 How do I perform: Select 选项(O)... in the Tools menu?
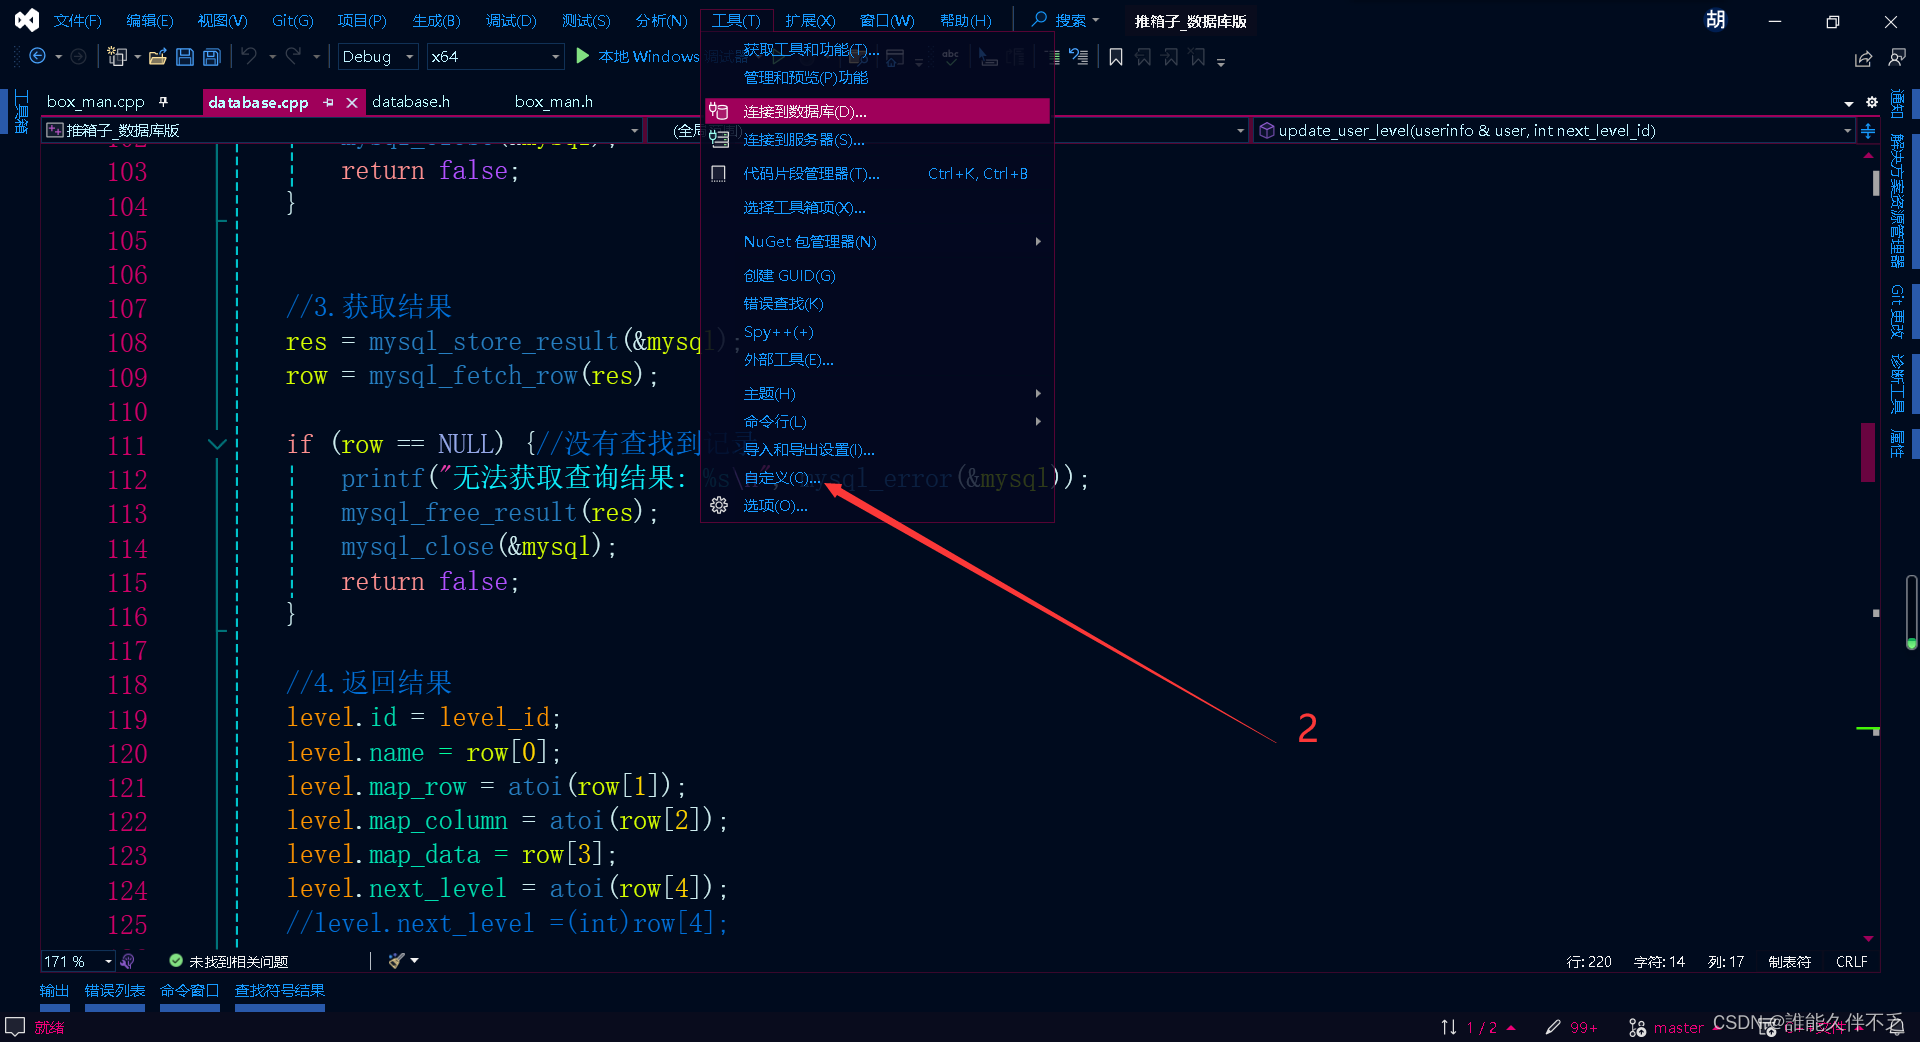pyautogui.click(x=879, y=506)
